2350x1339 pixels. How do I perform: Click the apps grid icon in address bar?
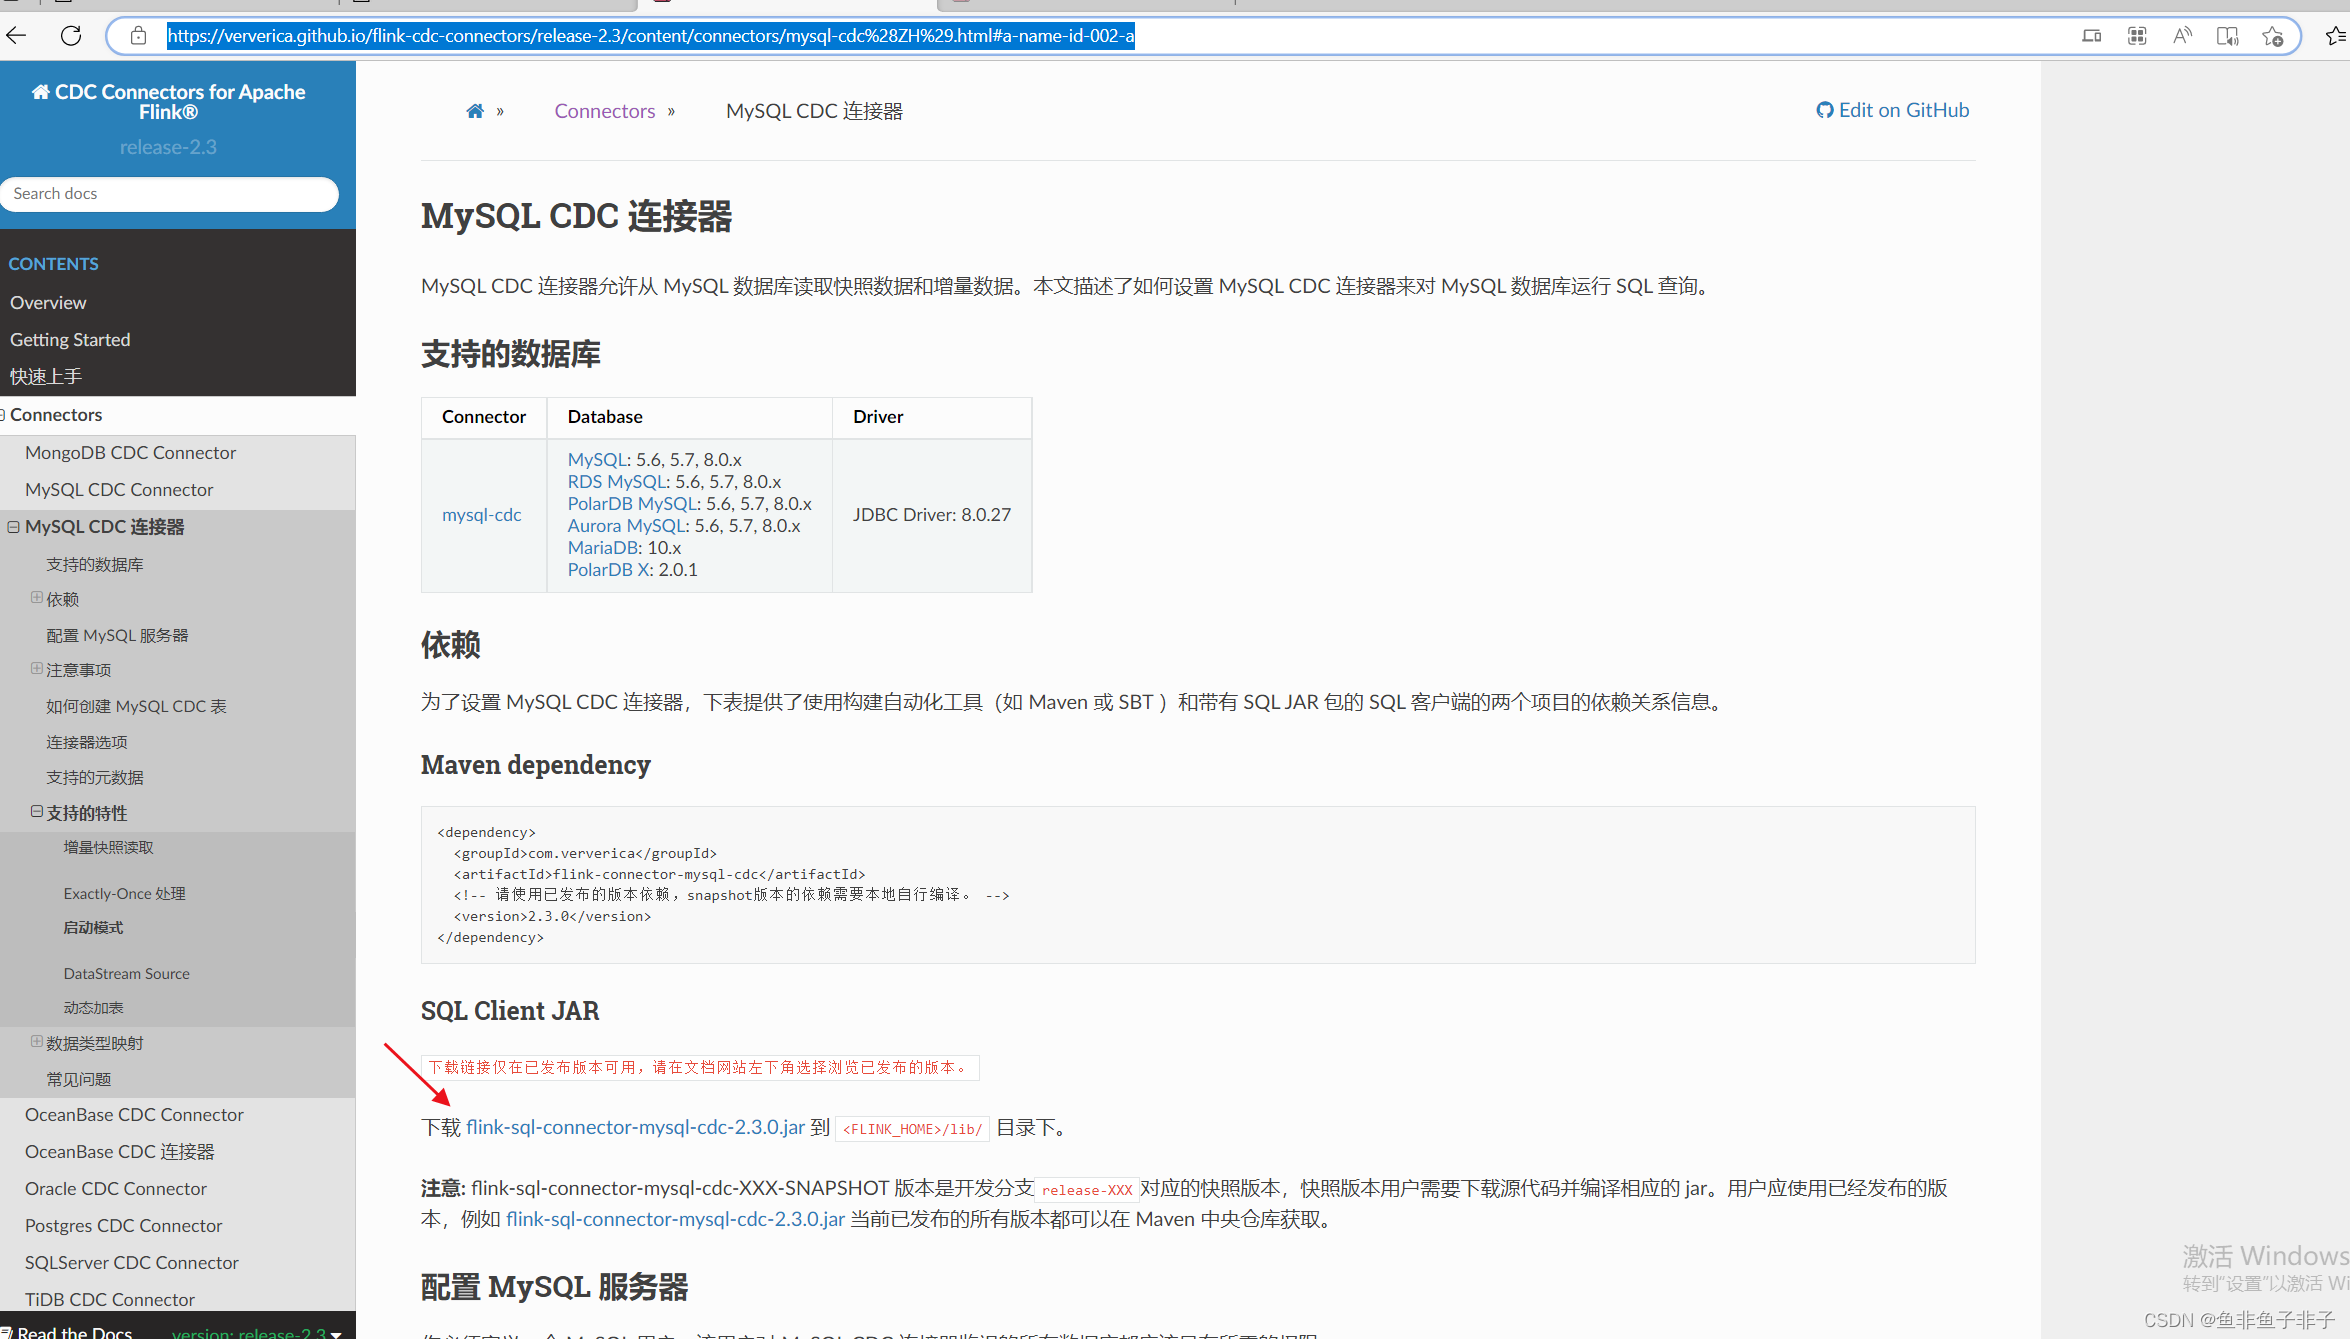click(2137, 36)
